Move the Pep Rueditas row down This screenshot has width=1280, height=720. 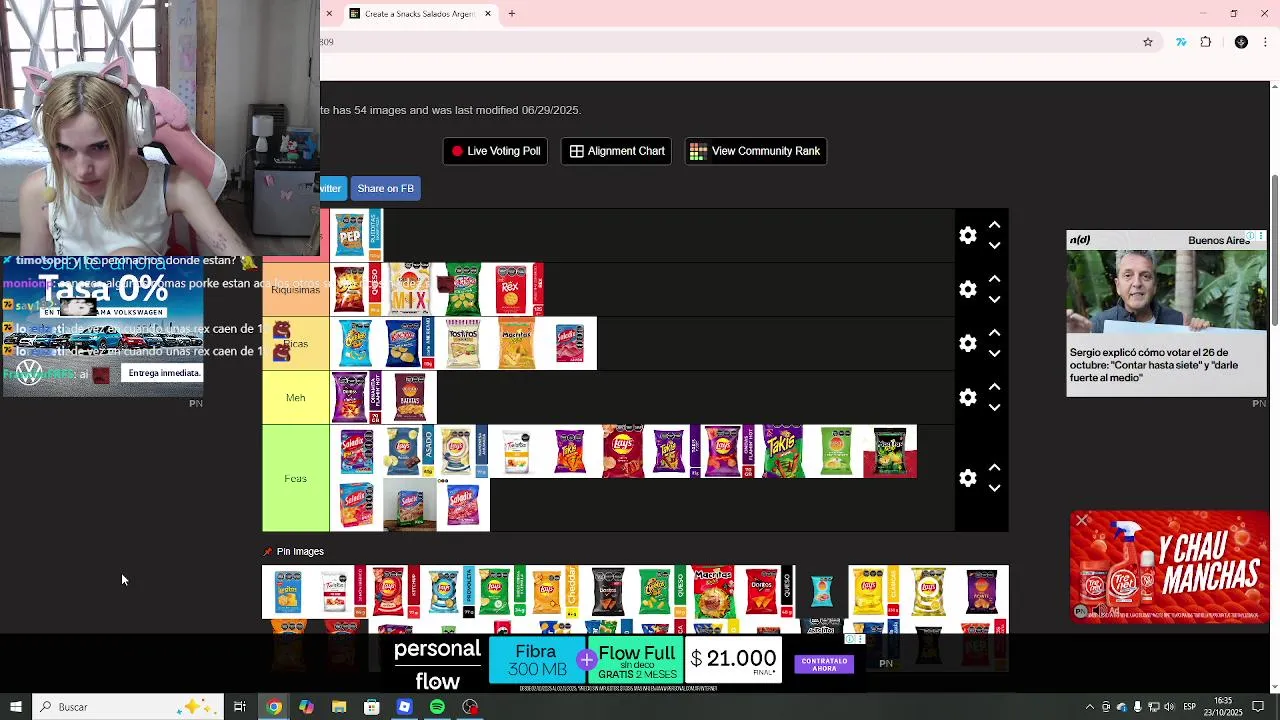coord(994,245)
